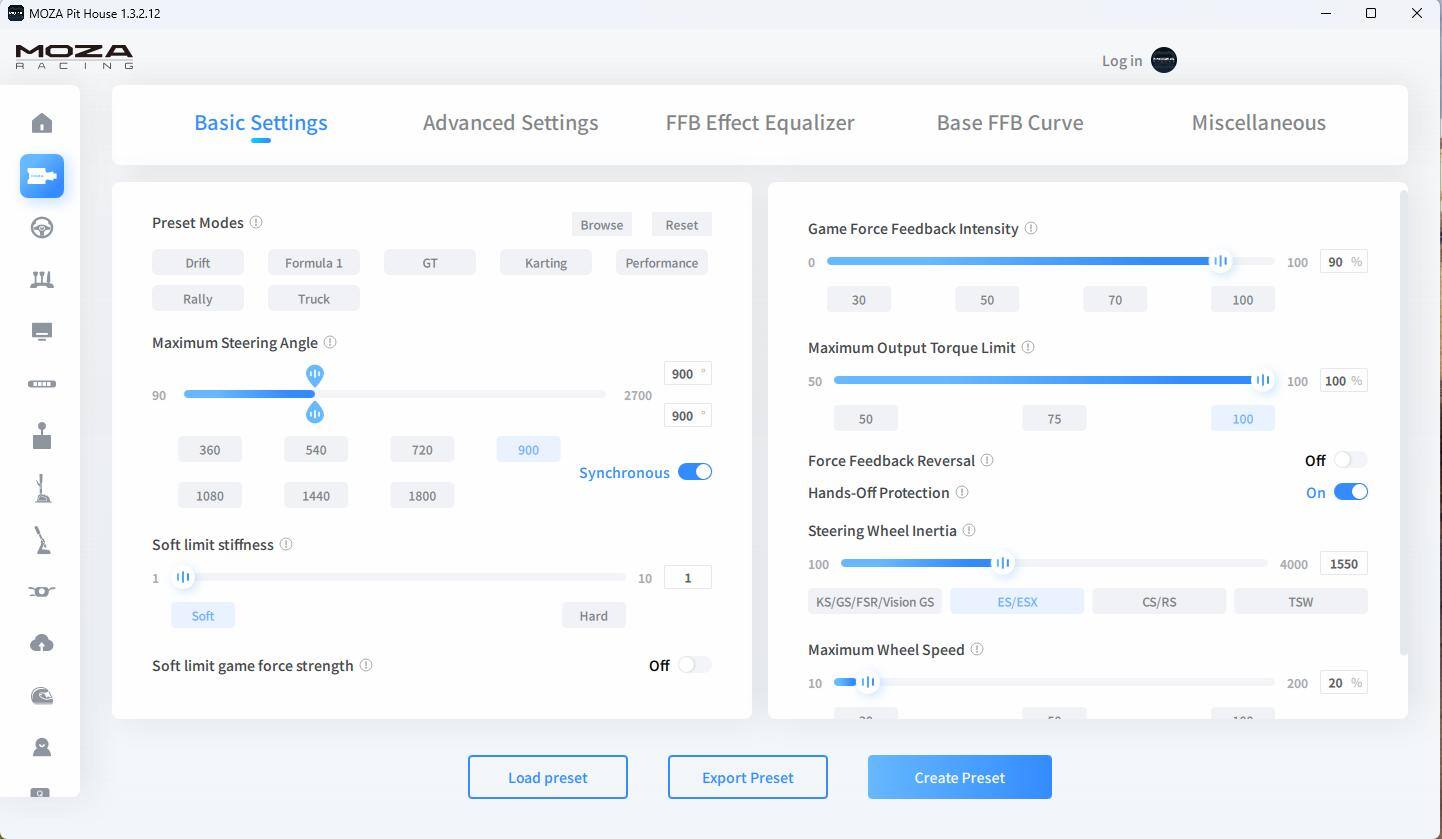Screen dimensions: 1442x839
Task: Click Log in at the top
Action: (1122, 61)
